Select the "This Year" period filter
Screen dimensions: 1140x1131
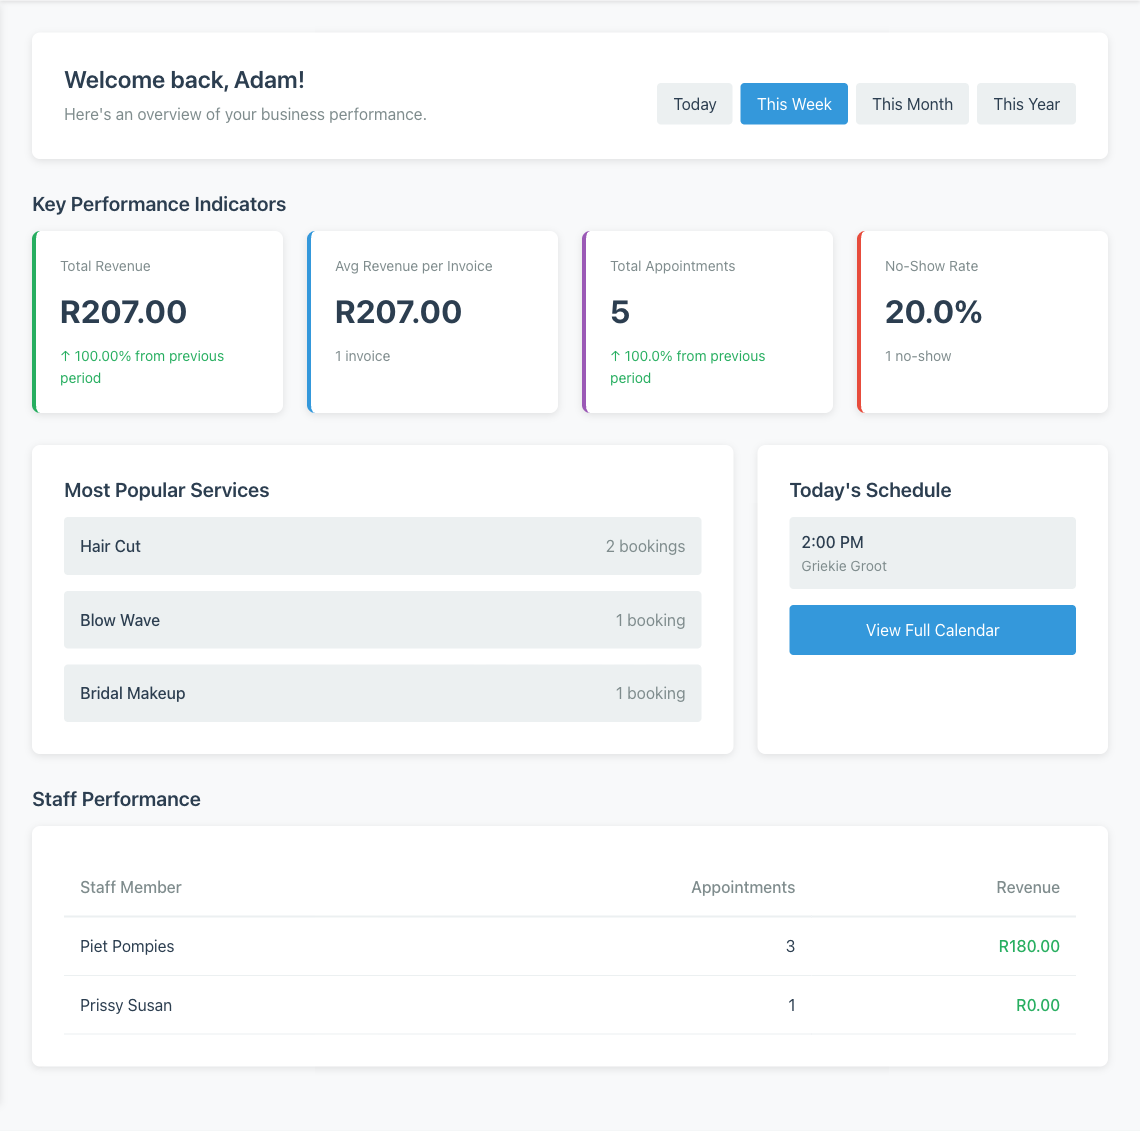coord(1026,103)
